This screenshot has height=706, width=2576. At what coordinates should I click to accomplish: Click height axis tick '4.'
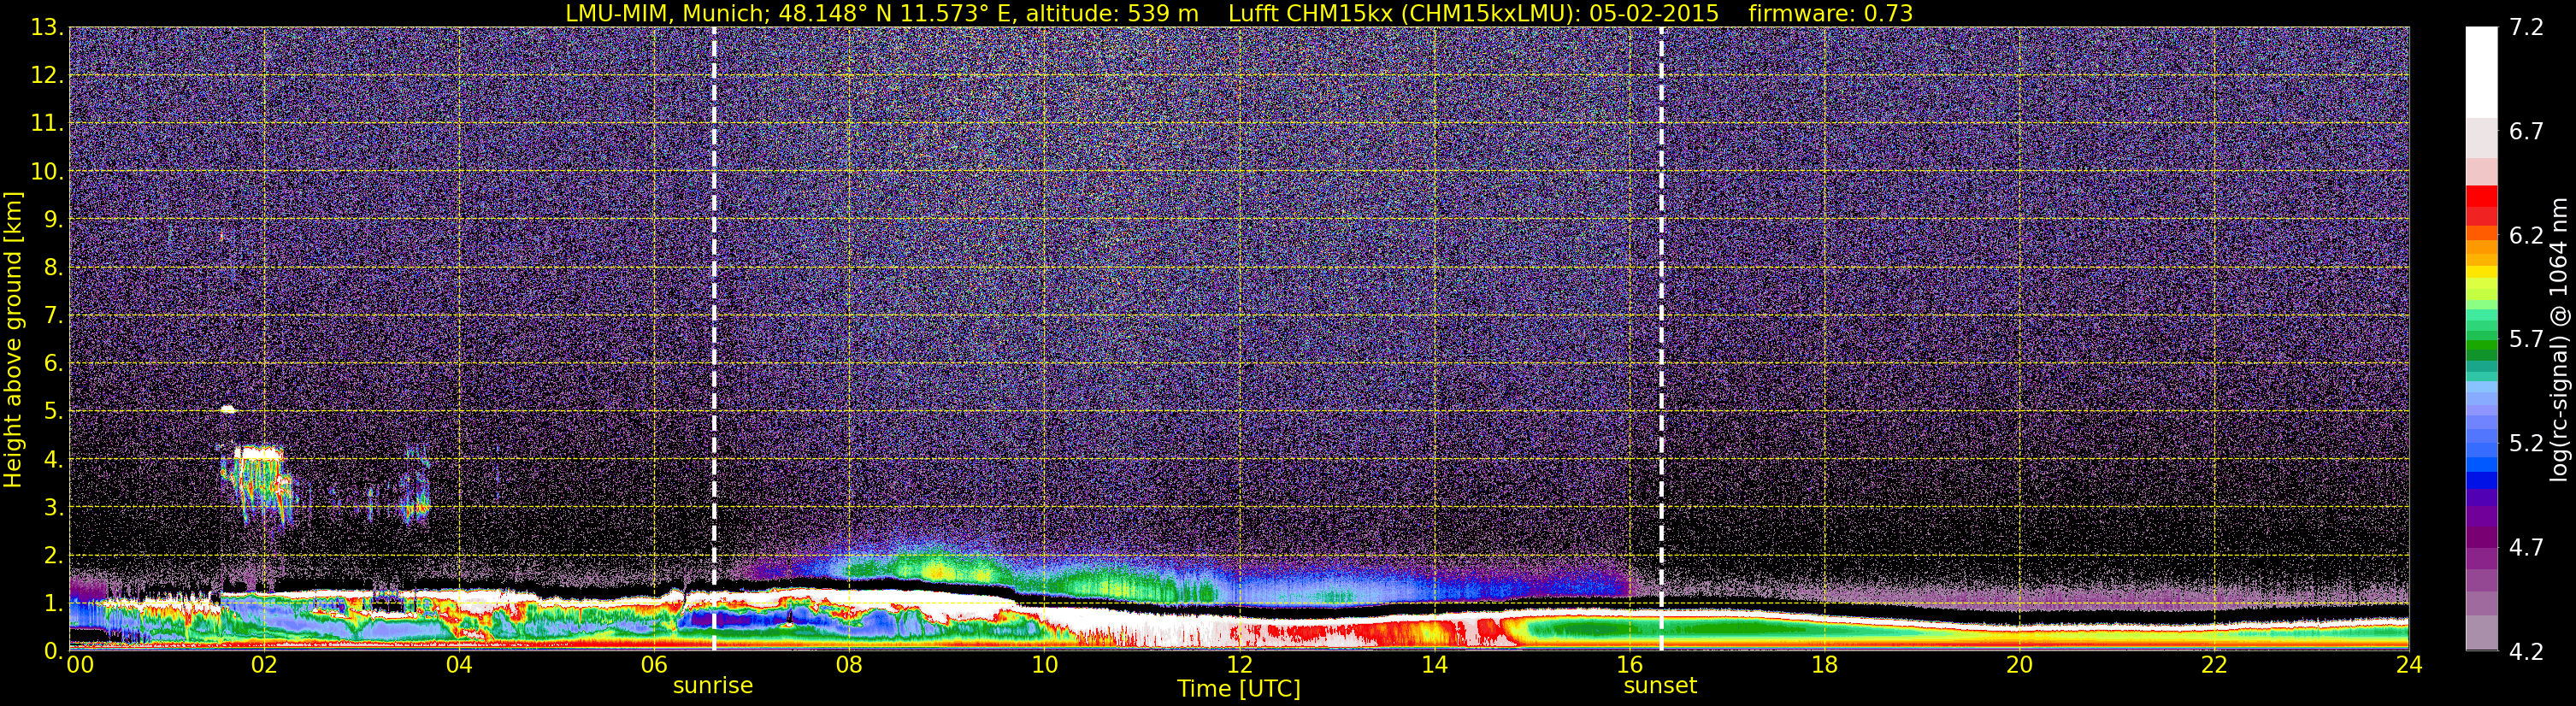52,460
